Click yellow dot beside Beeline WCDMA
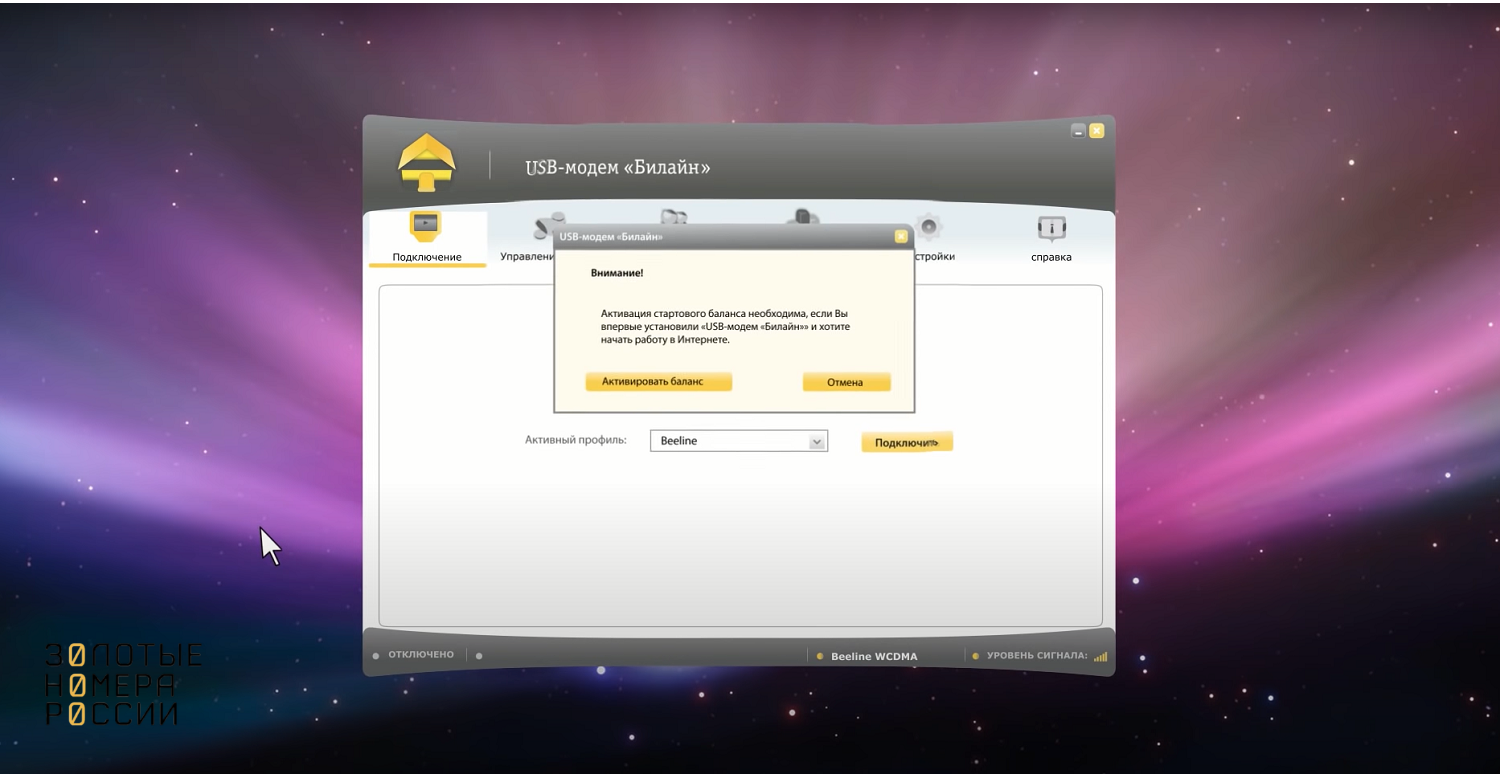This screenshot has height=774, width=1500. 820,657
